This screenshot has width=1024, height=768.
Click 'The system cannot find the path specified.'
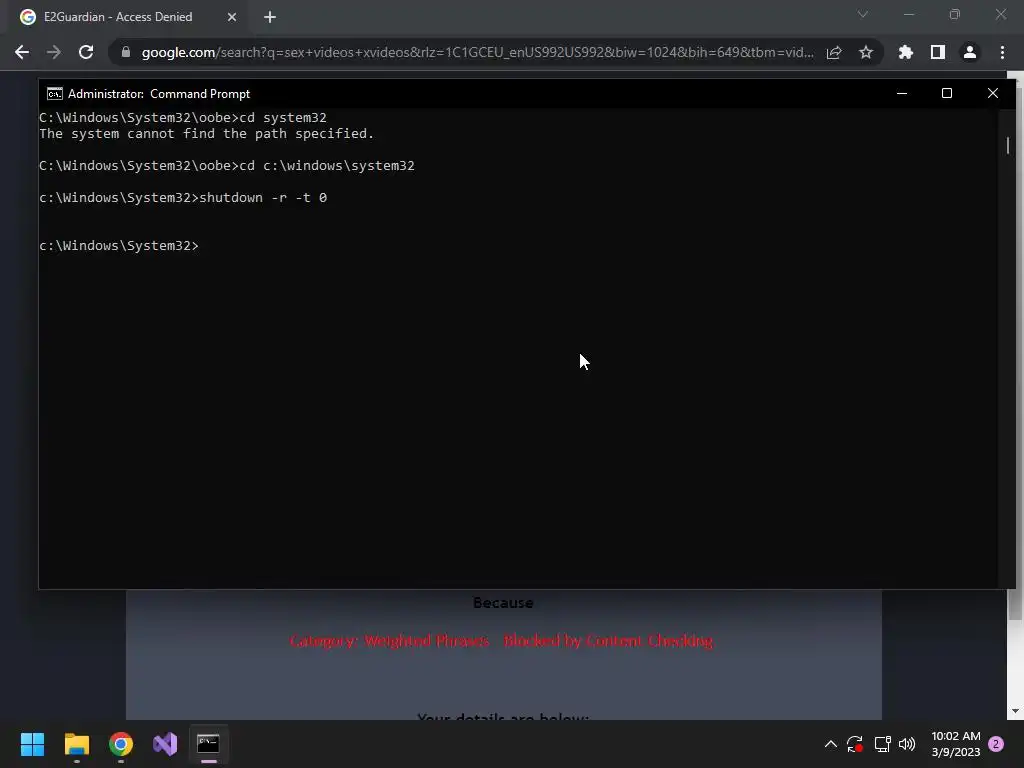[206, 133]
